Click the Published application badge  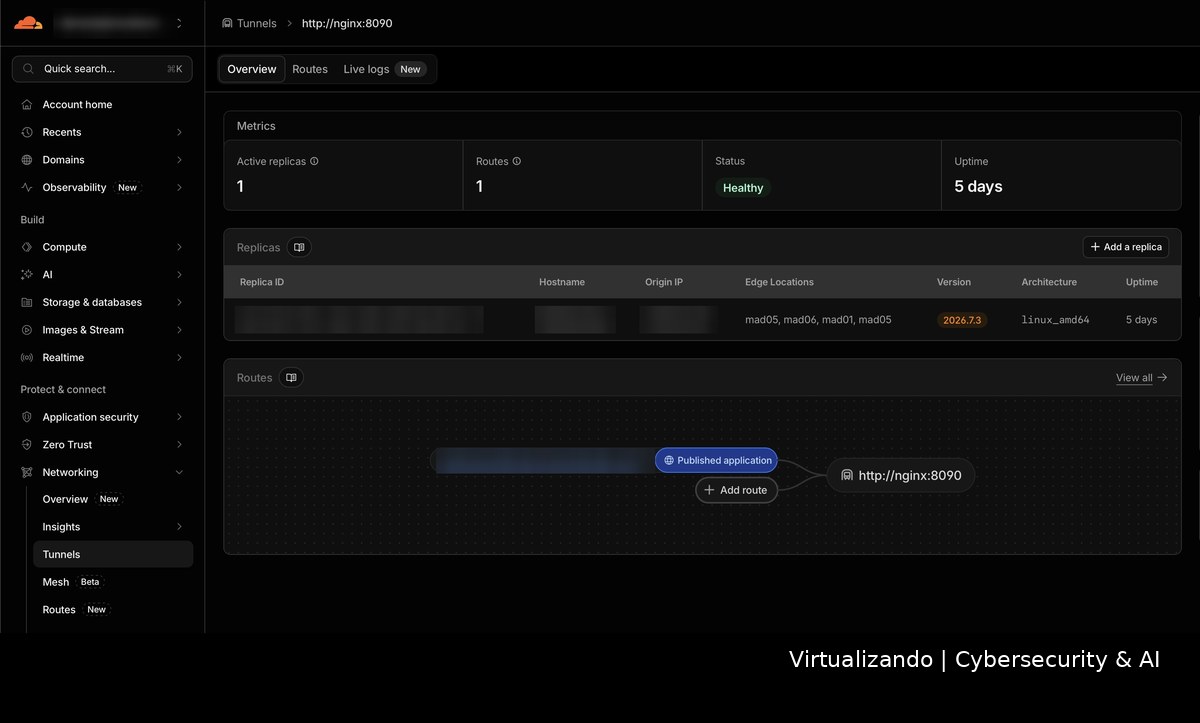pos(716,460)
